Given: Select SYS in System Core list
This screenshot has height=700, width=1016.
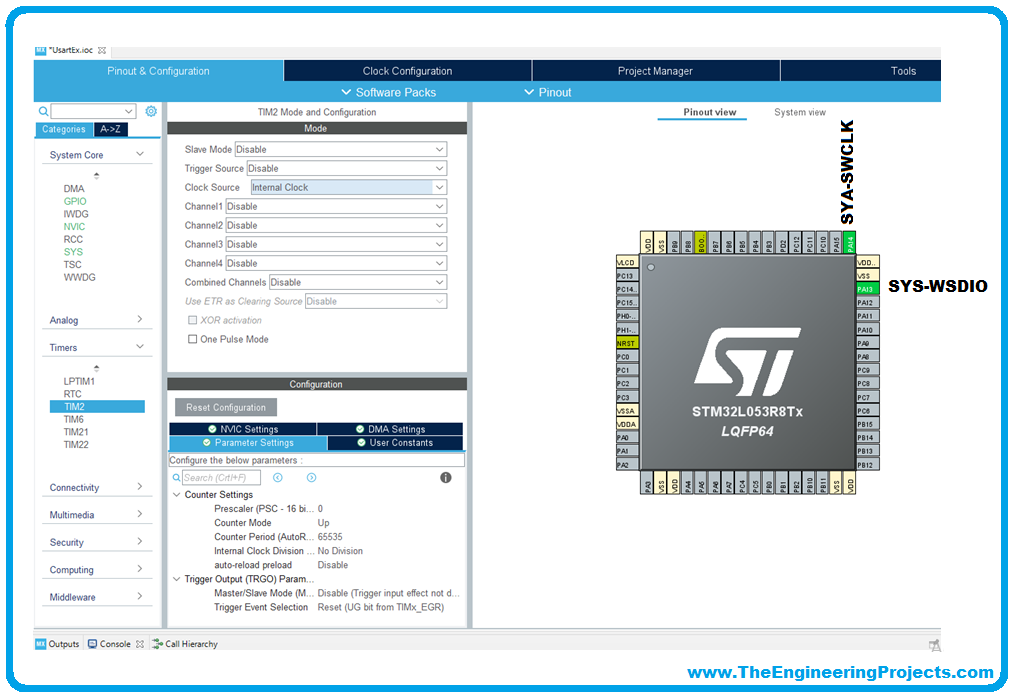Looking at the screenshot, I should point(73,251).
